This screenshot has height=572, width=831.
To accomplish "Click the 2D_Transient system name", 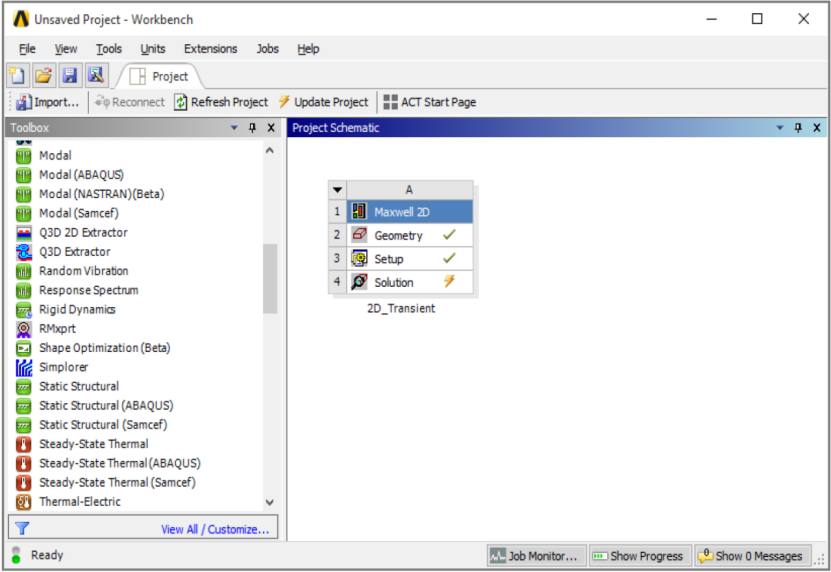I will [401, 309].
